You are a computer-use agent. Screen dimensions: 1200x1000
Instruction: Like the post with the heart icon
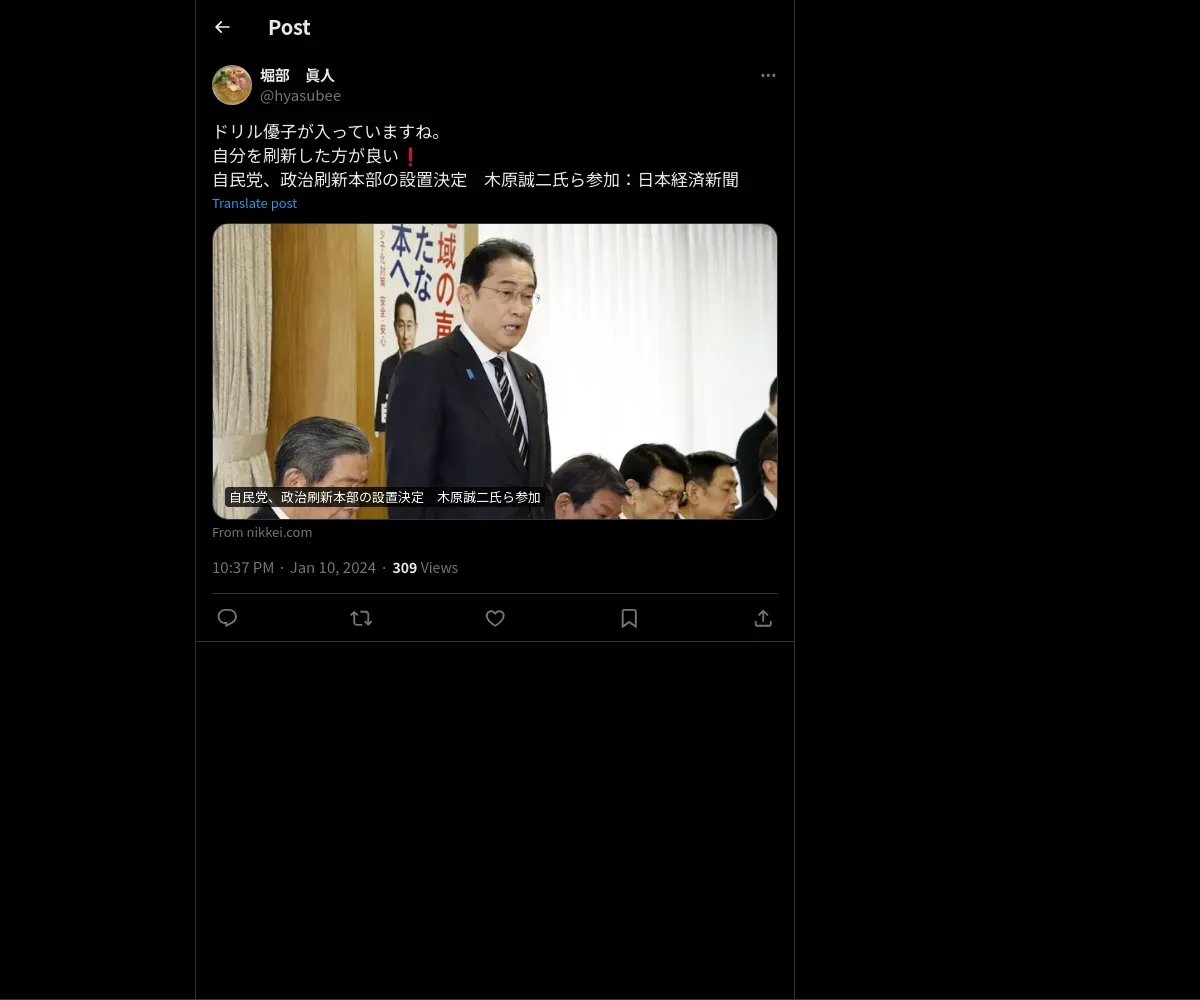[495, 618]
